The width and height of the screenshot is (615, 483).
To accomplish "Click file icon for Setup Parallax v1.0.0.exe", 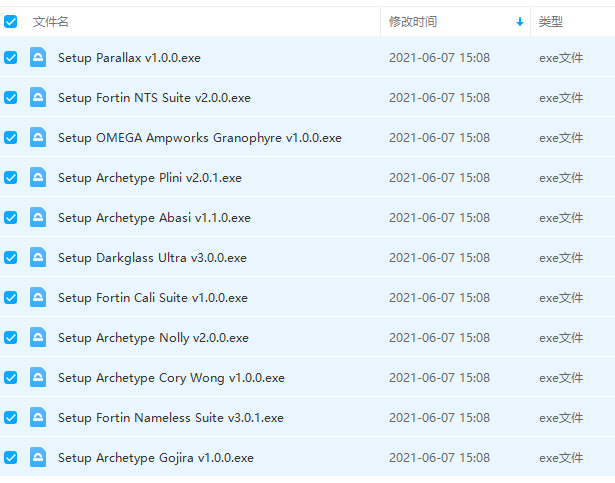I will pos(38,57).
